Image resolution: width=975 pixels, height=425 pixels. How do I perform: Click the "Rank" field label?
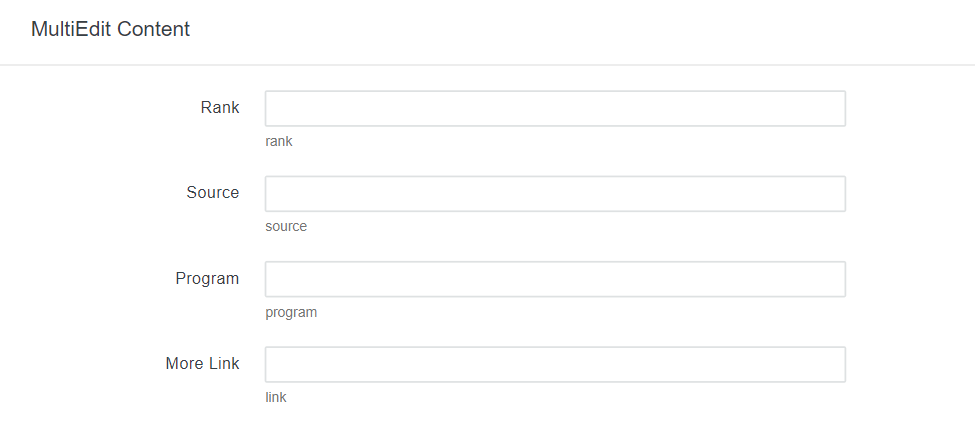(220, 107)
